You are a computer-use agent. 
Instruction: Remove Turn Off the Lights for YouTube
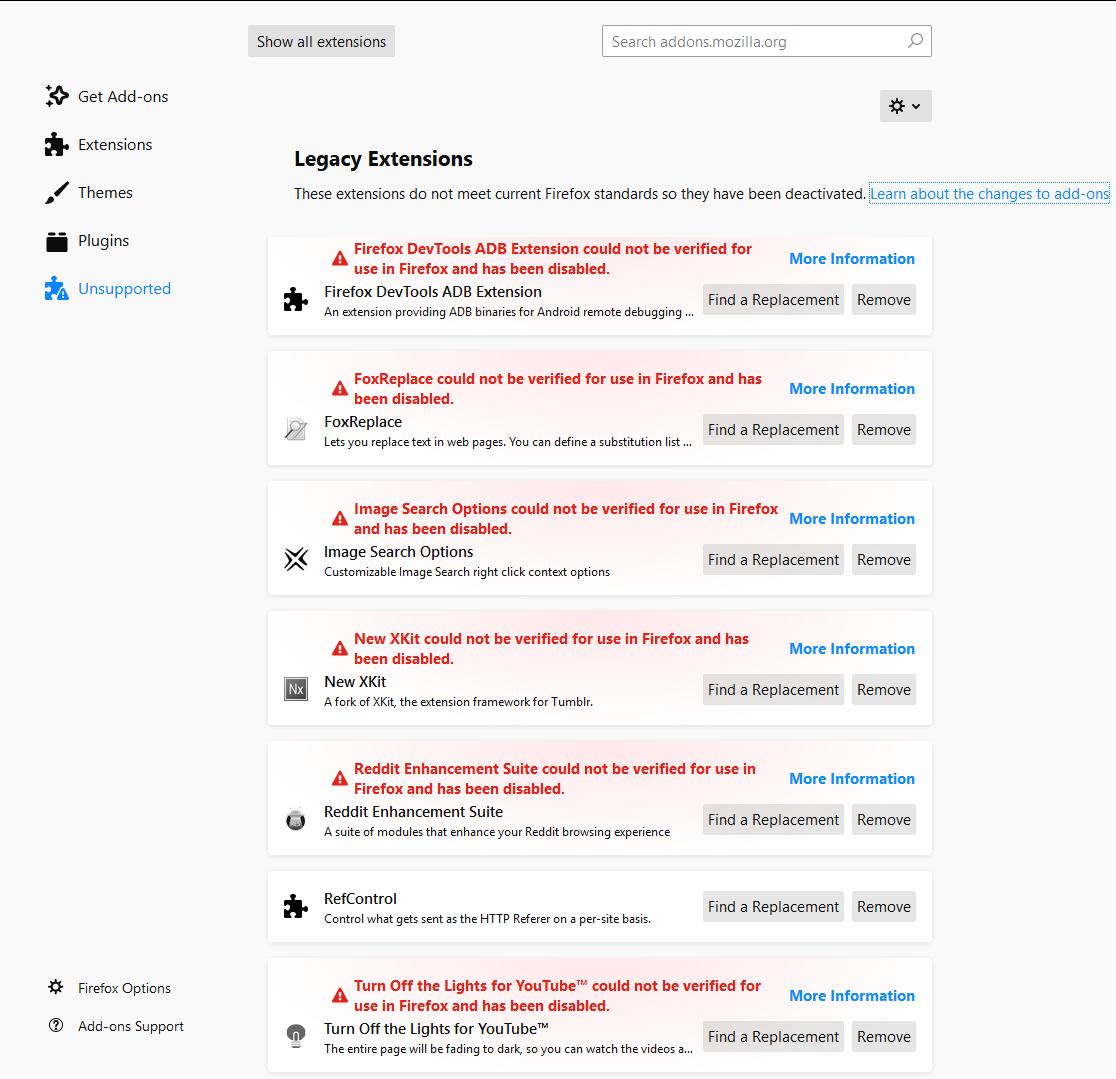[883, 1036]
